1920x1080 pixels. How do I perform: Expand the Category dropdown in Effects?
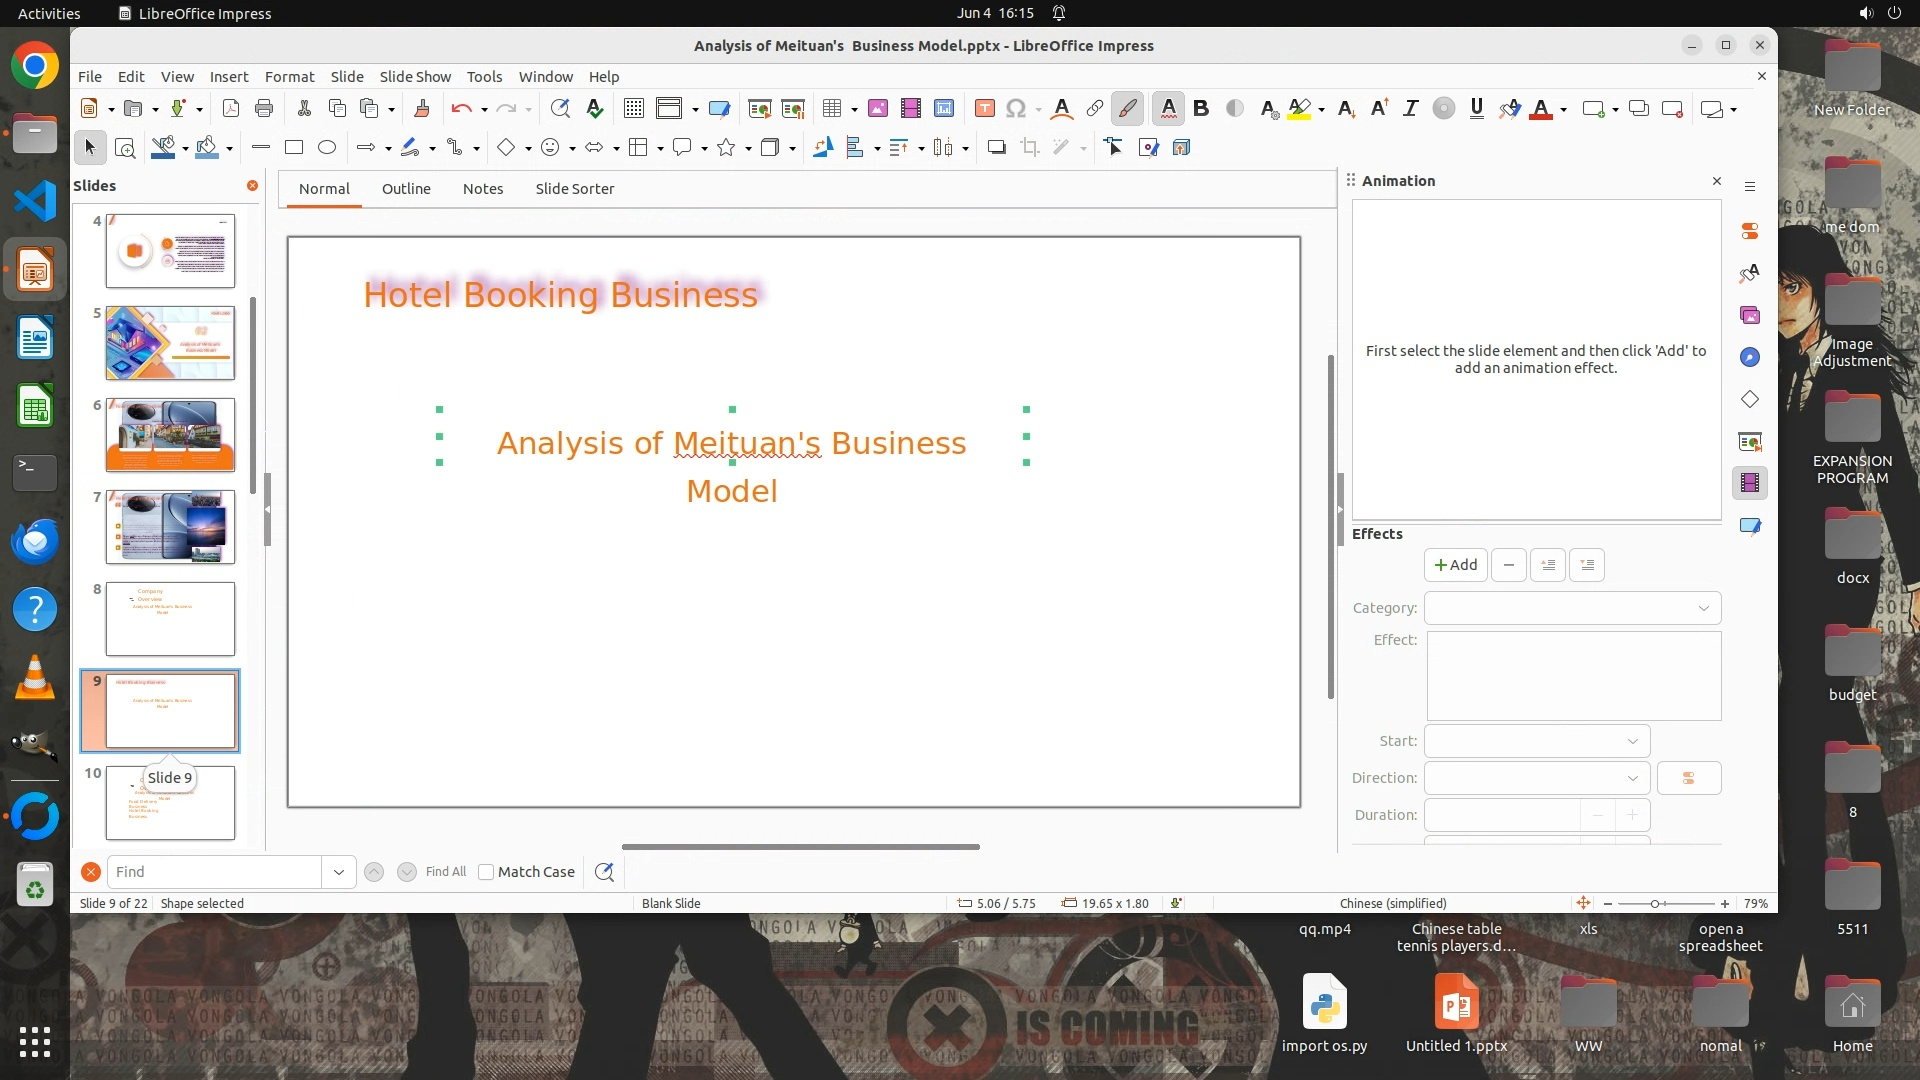pyautogui.click(x=1572, y=608)
